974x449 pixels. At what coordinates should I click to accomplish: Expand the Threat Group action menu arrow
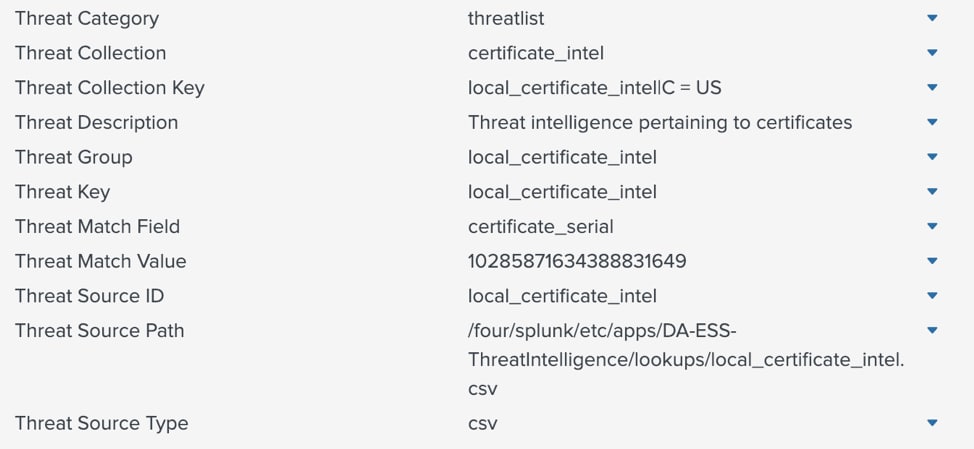932,157
